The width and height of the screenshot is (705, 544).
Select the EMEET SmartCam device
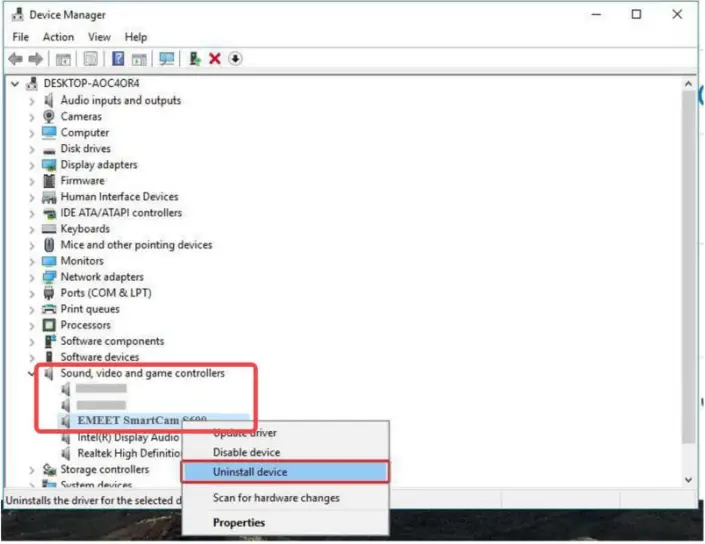click(142, 420)
